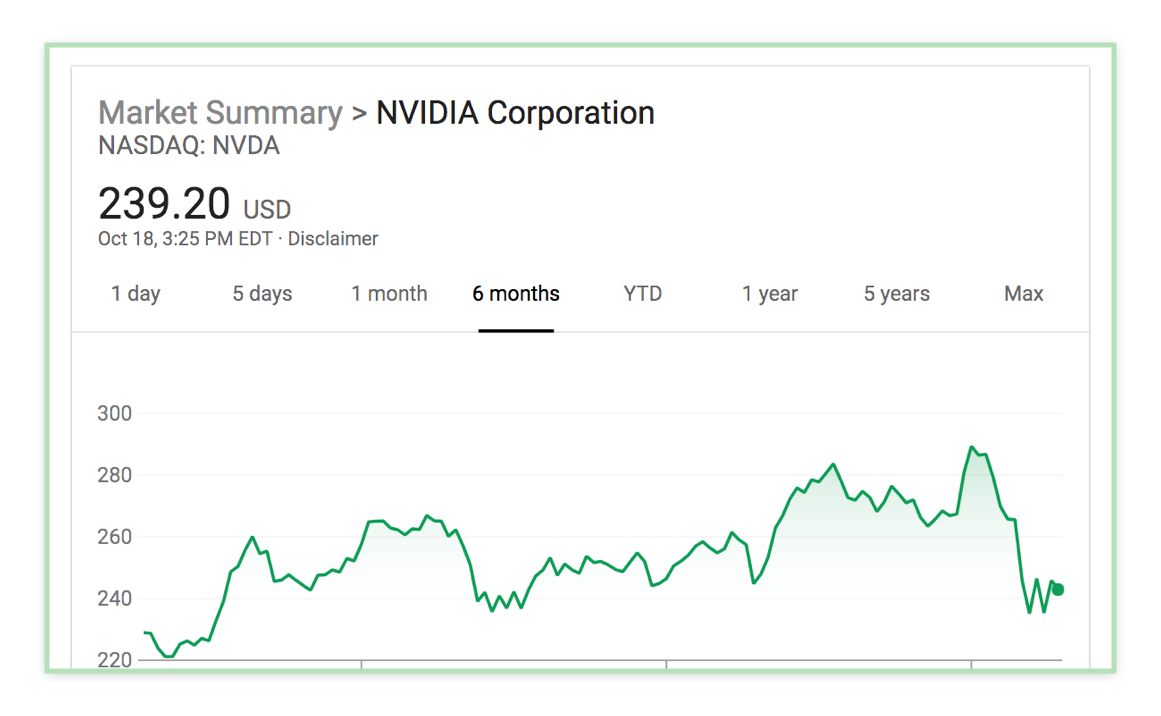Switch to YTD range
1161x716 pixels.
tap(643, 294)
